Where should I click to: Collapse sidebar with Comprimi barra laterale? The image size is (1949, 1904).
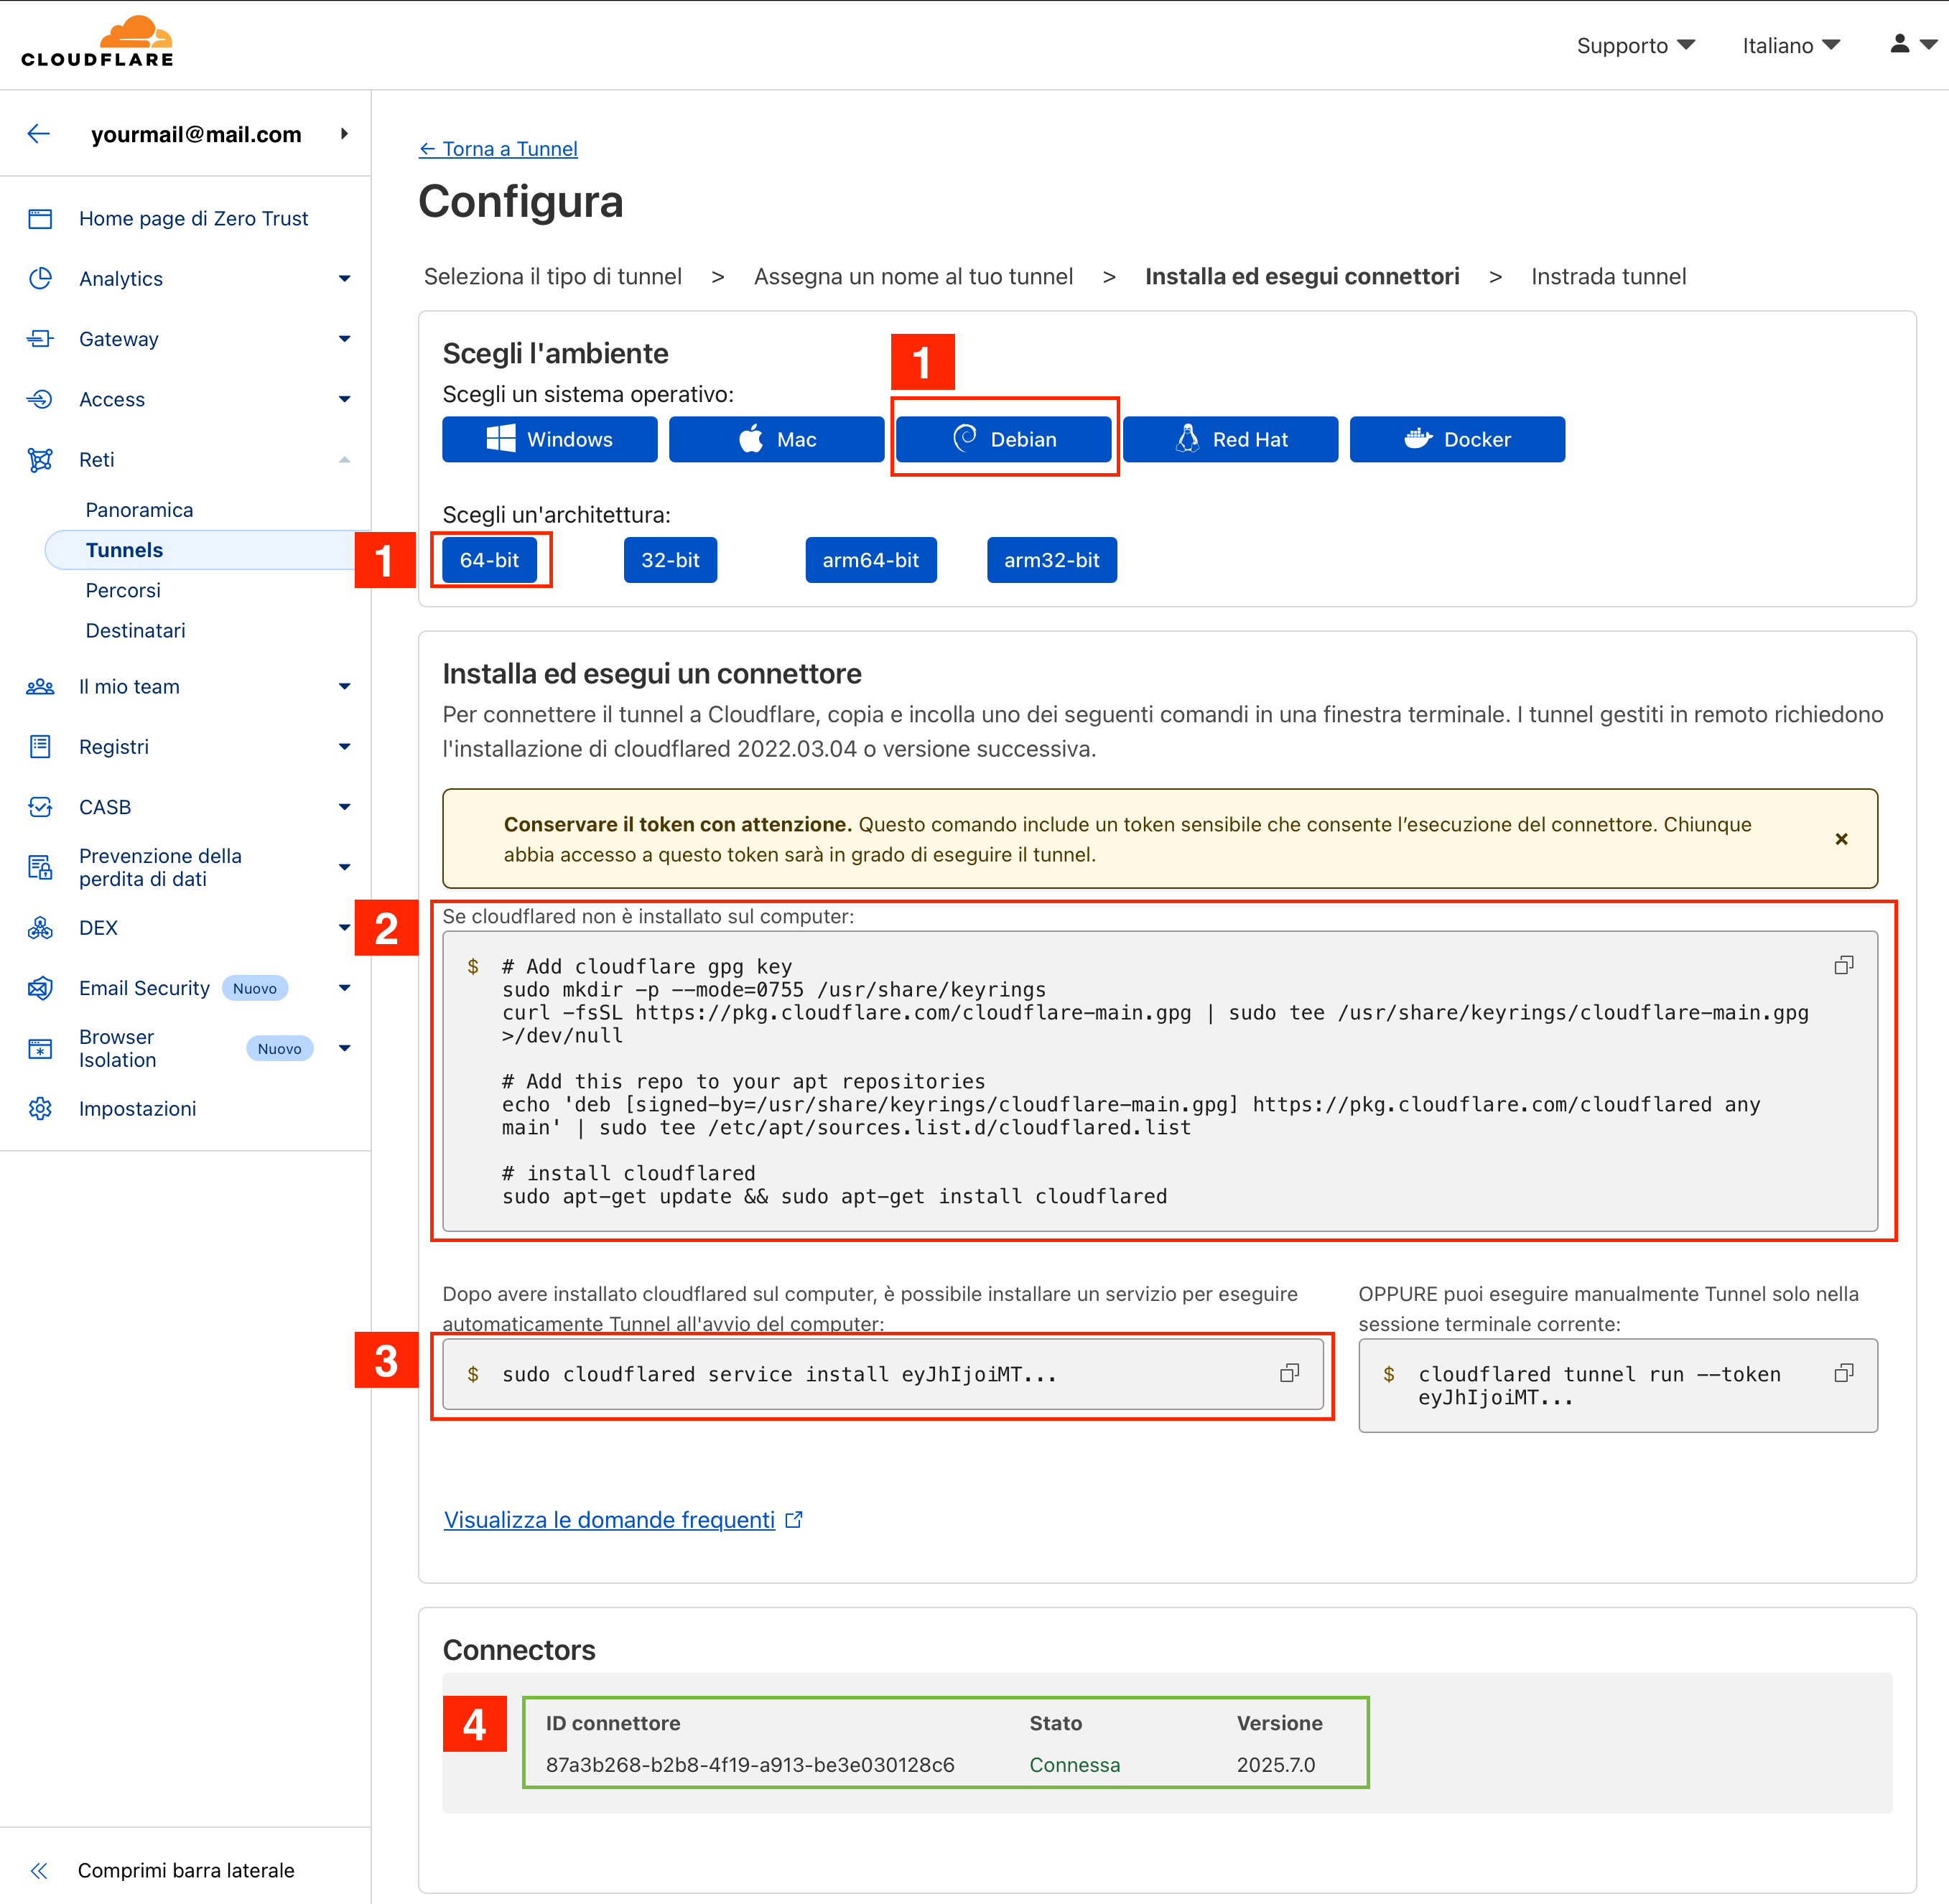pos(185,1870)
